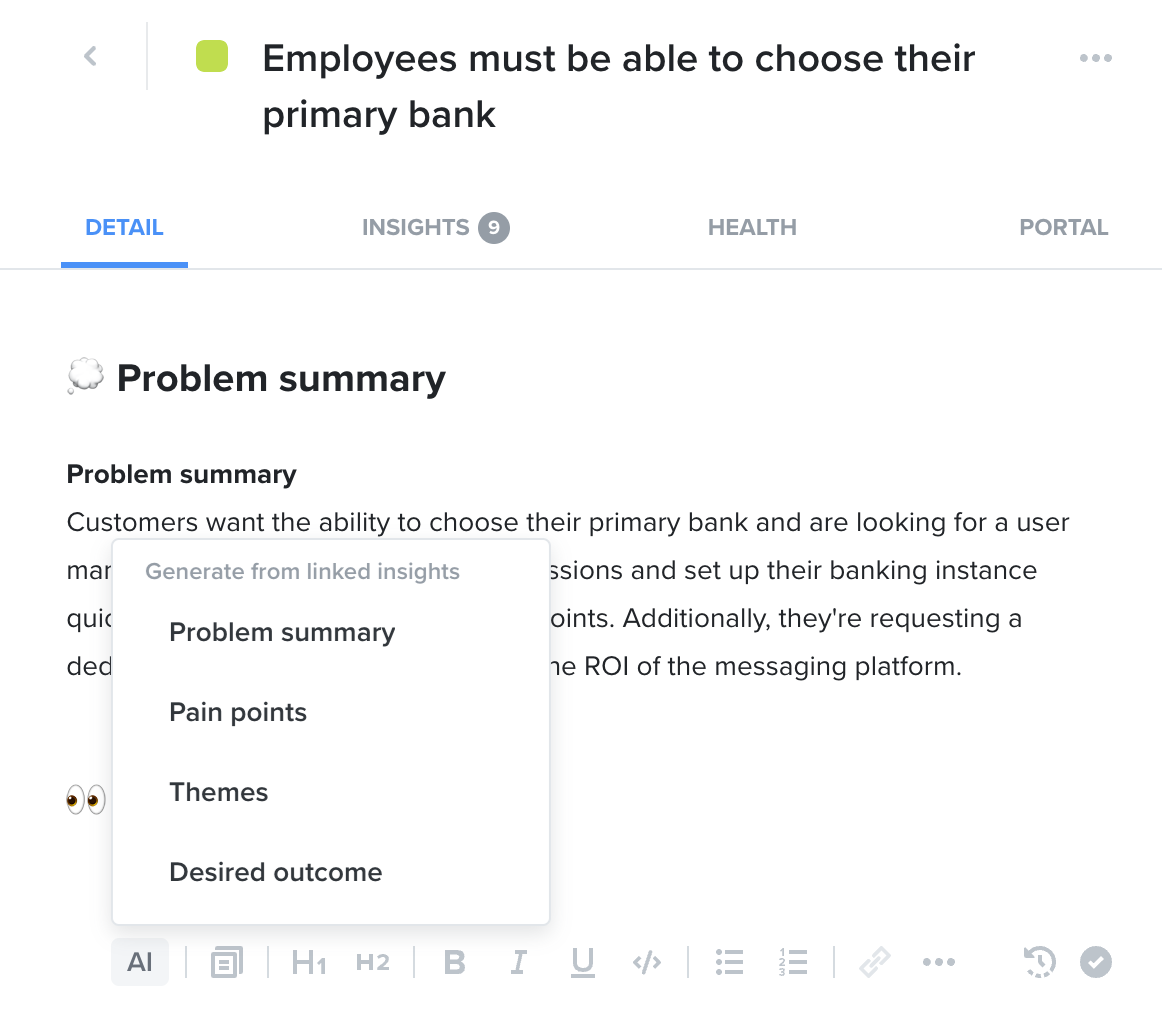Open more formatting options in the toolbar
Image resolution: width=1162 pixels, height=1014 pixels.
(x=939, y=962)
